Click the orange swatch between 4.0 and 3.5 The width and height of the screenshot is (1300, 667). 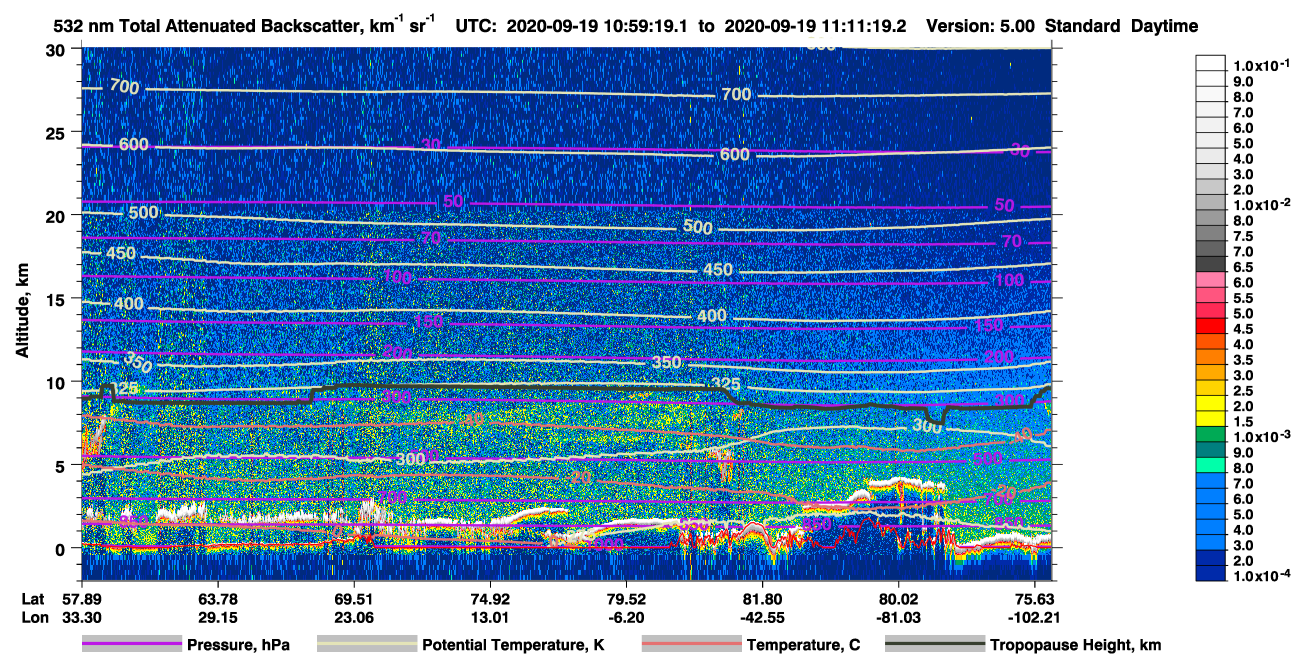[1211, 356]
